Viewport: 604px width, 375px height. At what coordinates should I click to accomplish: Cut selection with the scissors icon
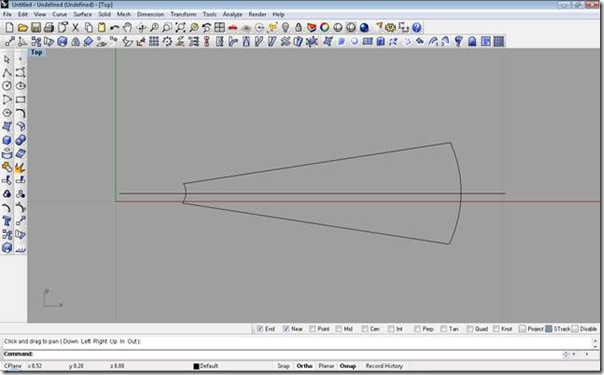coord(76,27)
